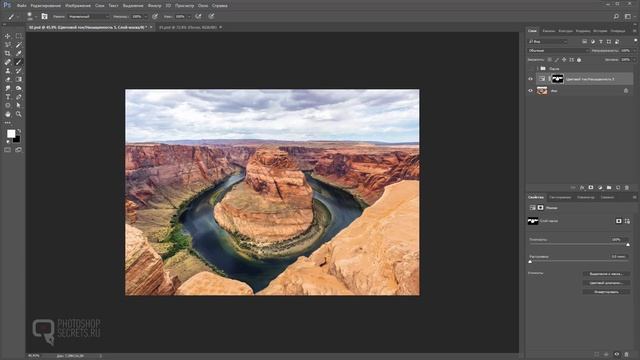
Task: Open layer filter type dropdown
Action: pos(547,42)
